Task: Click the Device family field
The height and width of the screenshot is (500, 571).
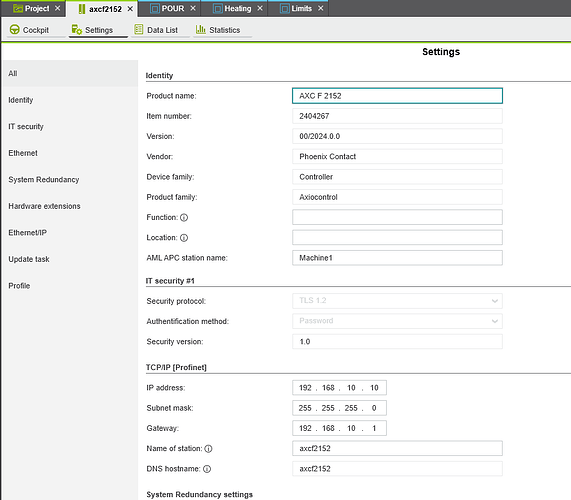Action: pyautogui.click(x=397, y=177)
